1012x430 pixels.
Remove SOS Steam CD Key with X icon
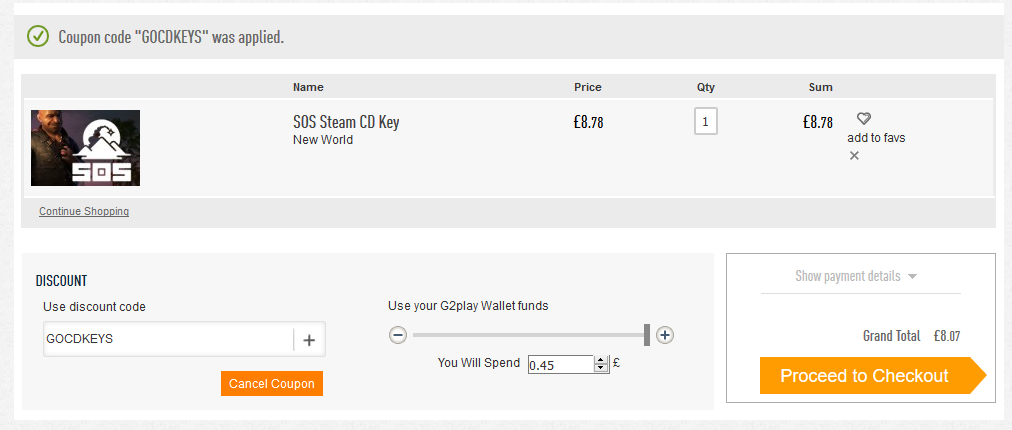tap(854, 156)
